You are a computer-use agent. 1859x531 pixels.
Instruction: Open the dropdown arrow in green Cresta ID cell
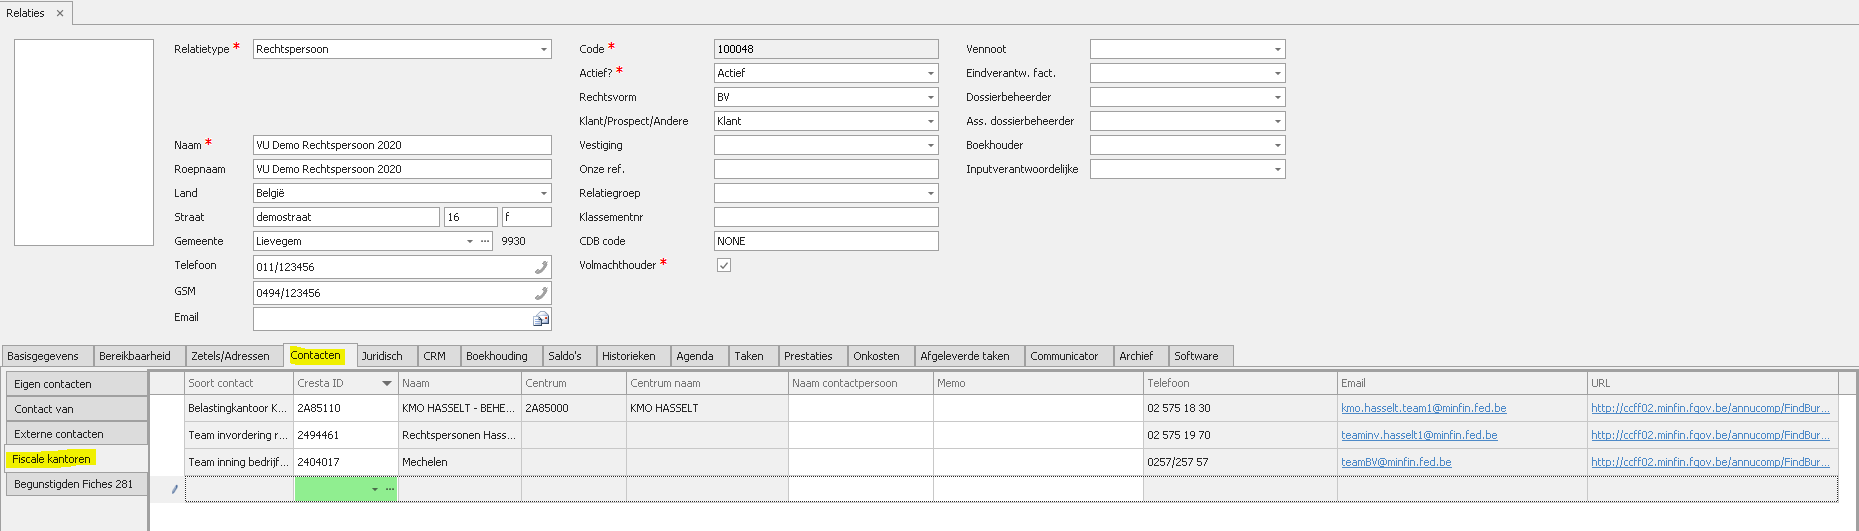click(375, 489)
